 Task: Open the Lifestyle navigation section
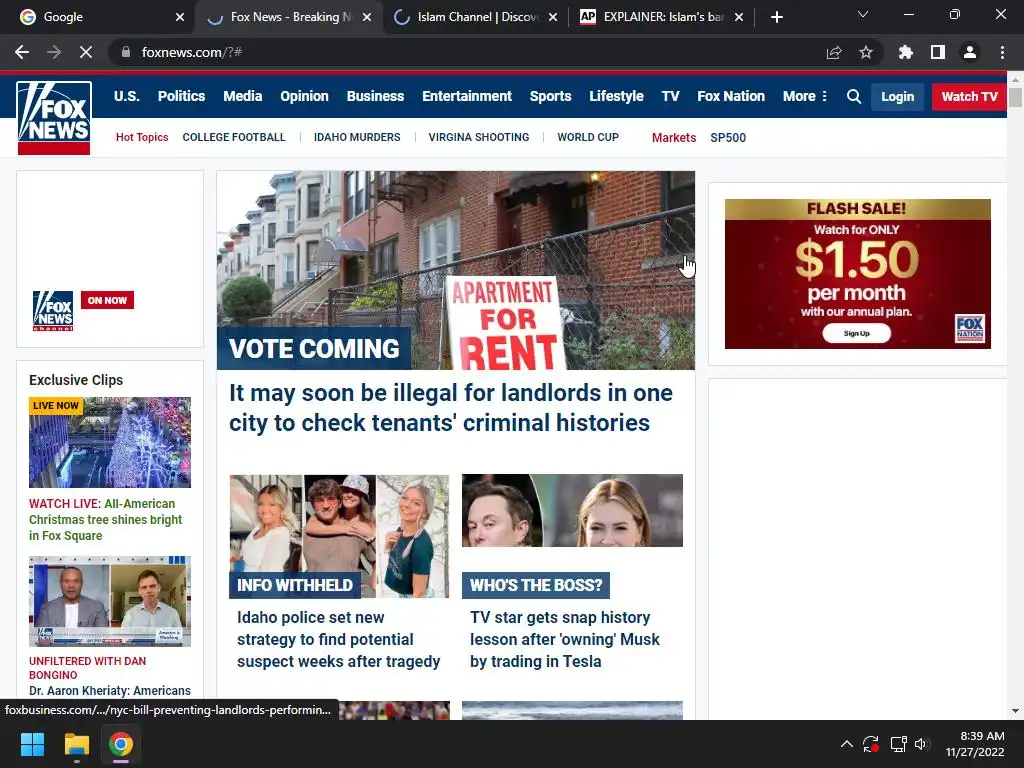click(x=616, y=97)
